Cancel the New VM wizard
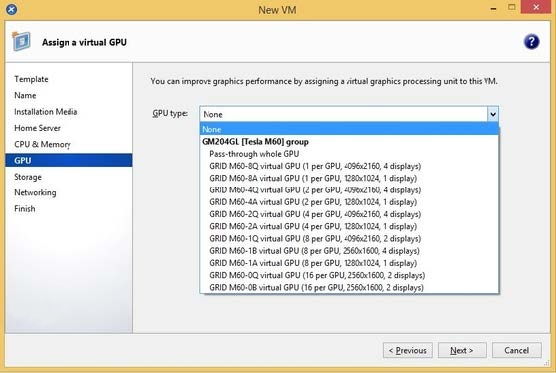This screenshot has height=373, width=556. (x=517, y=350)
